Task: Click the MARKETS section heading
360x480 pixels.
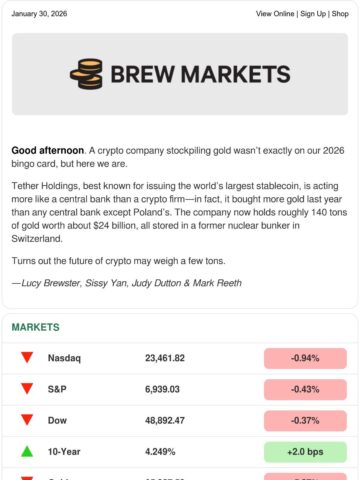Action: (36, 327)
